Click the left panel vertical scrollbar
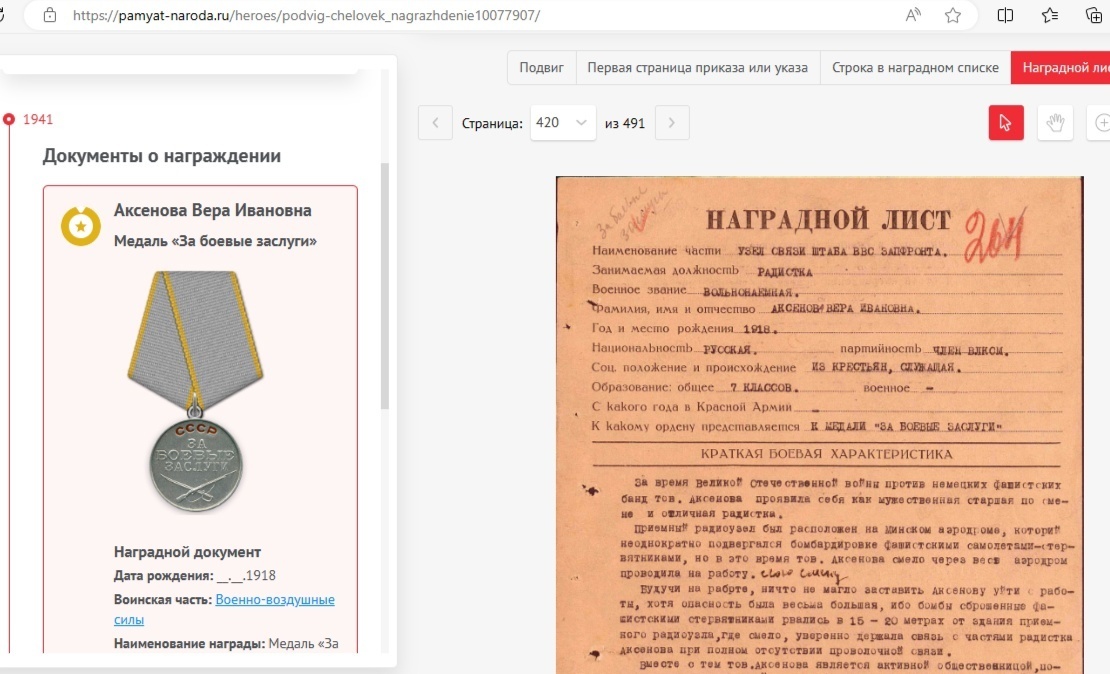 (x=385, y=287)
